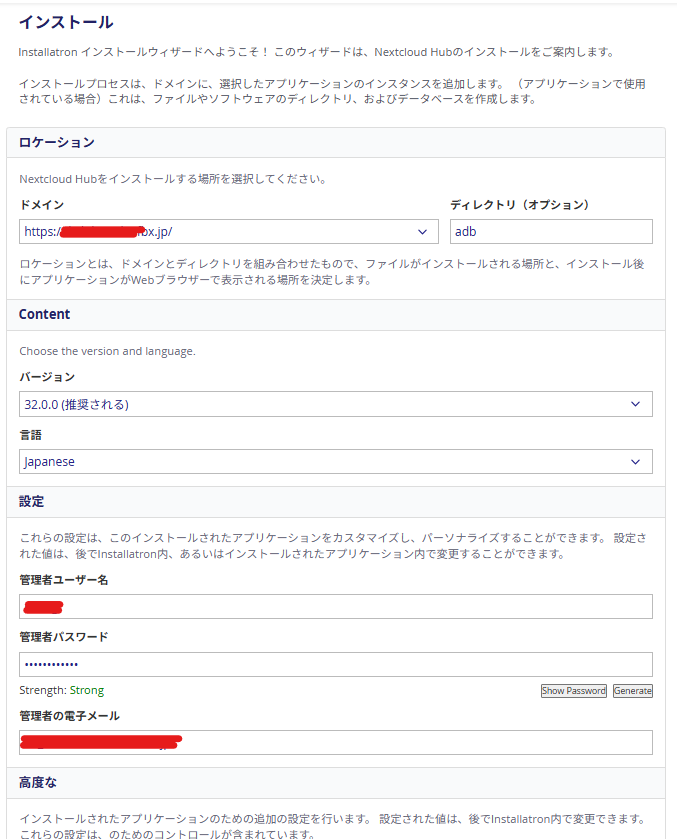
Task: Click the バージョン label
Action: pos(47,377)
